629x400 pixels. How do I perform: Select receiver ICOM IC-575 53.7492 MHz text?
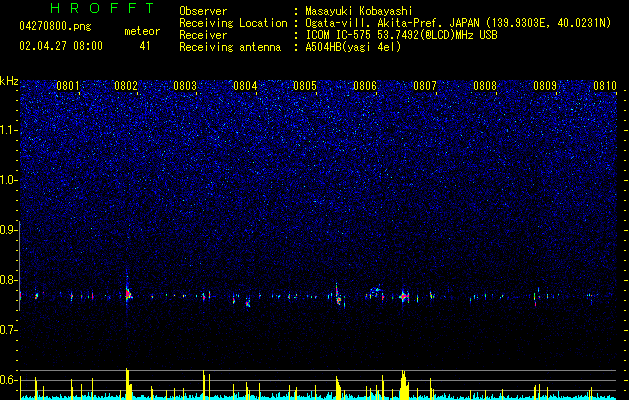point(401,35)
